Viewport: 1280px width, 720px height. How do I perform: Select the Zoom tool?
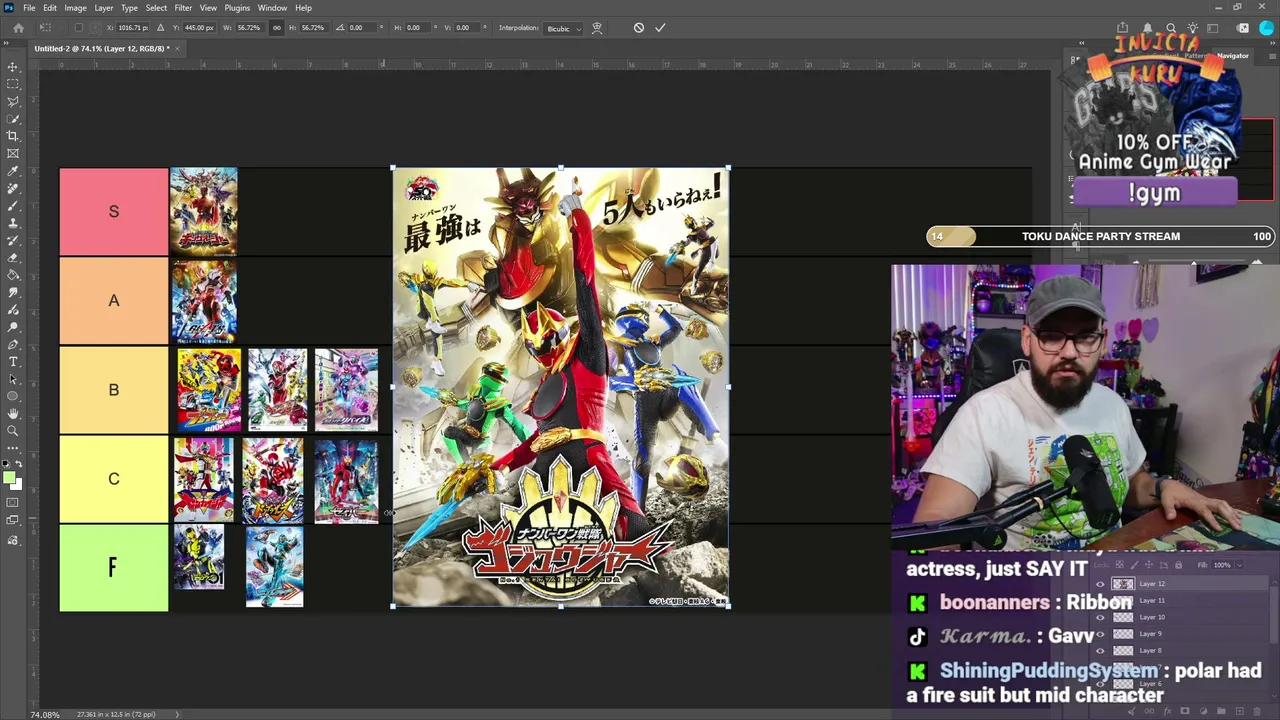coord(13,431)
